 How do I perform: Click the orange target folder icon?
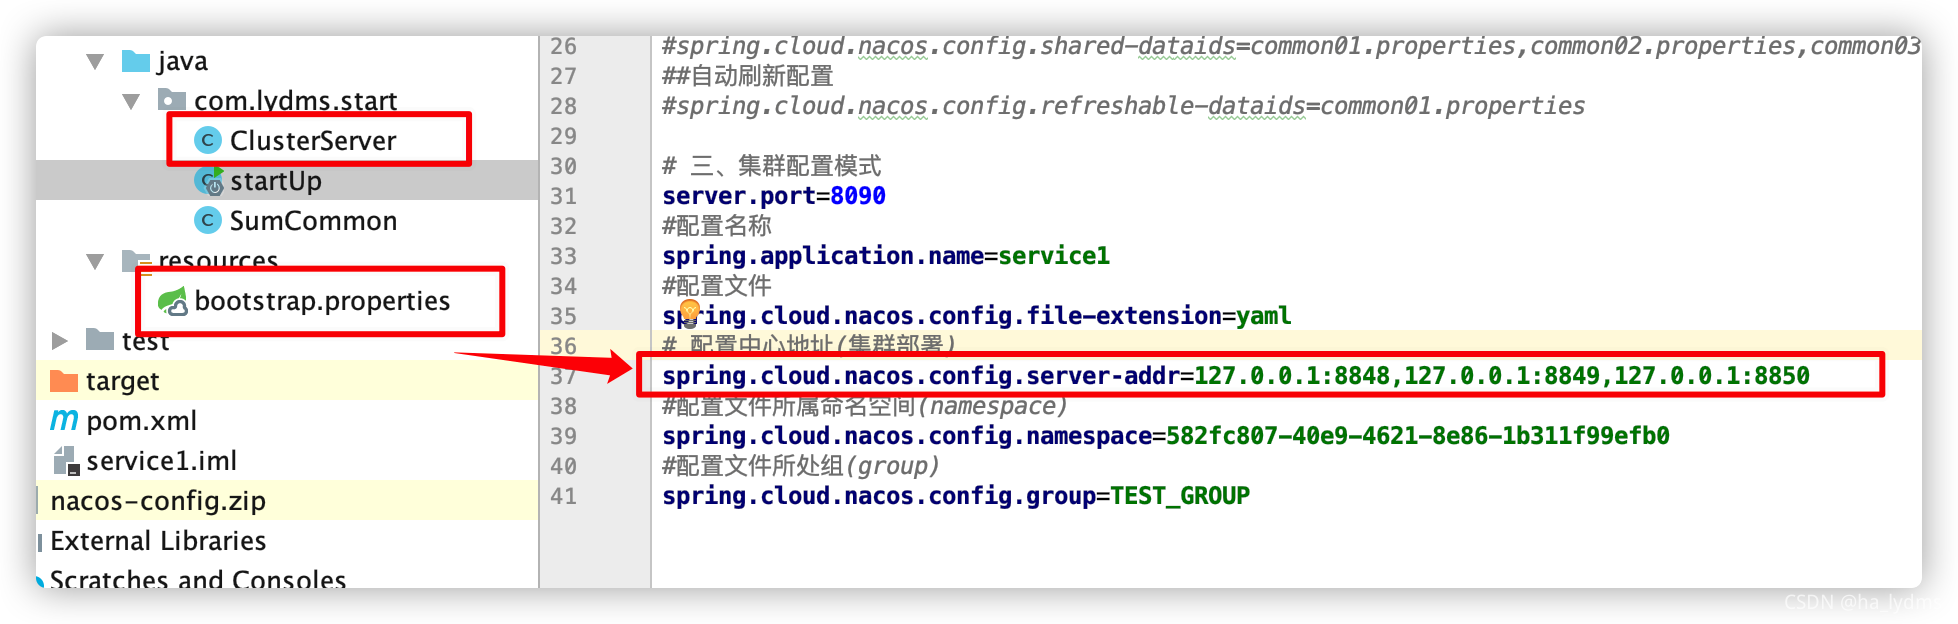point(64,381)
